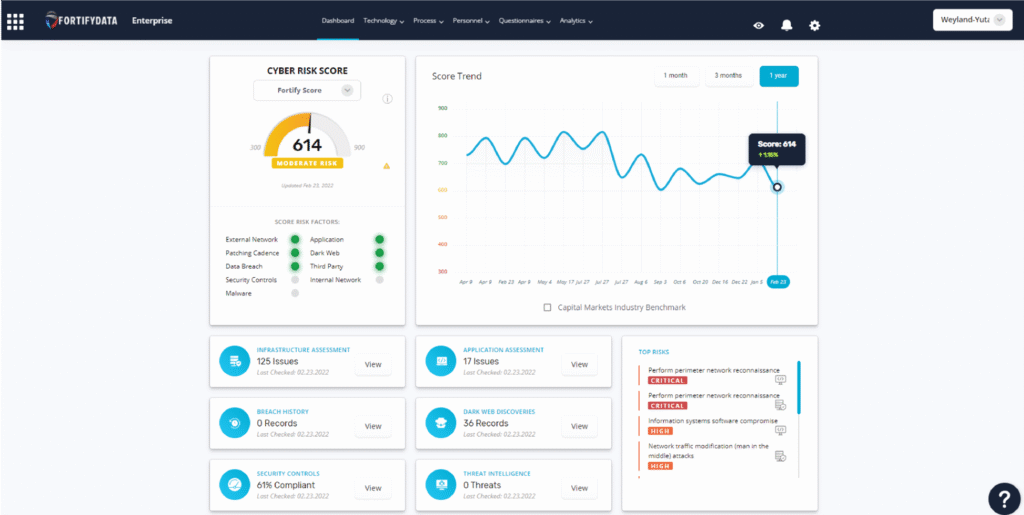Open the Questionnaires menu
This screenshot has height=515, width=1024.
tap(527, 20)
